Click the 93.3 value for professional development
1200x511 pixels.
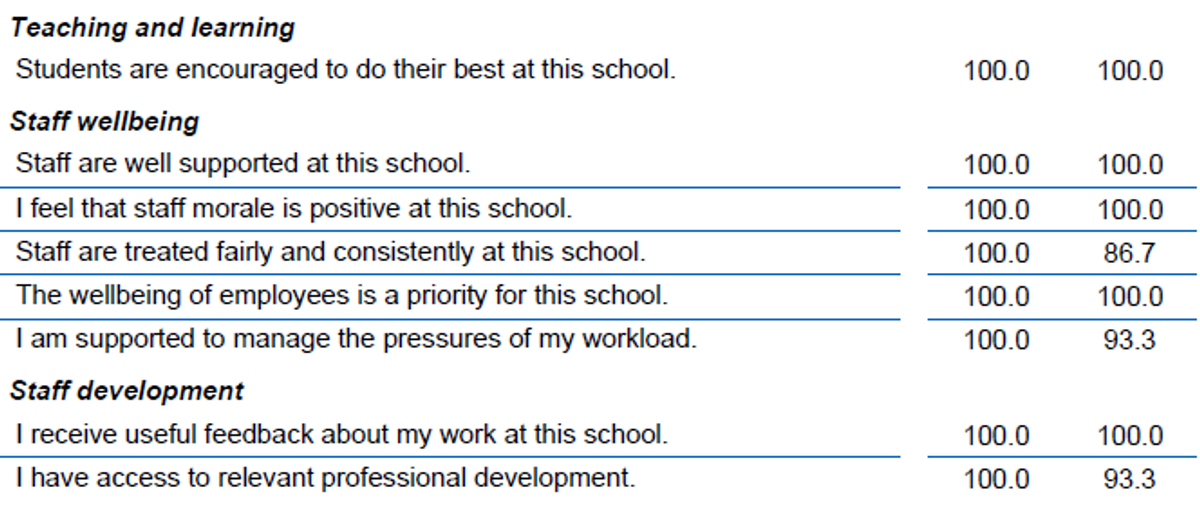[1129, 480]
